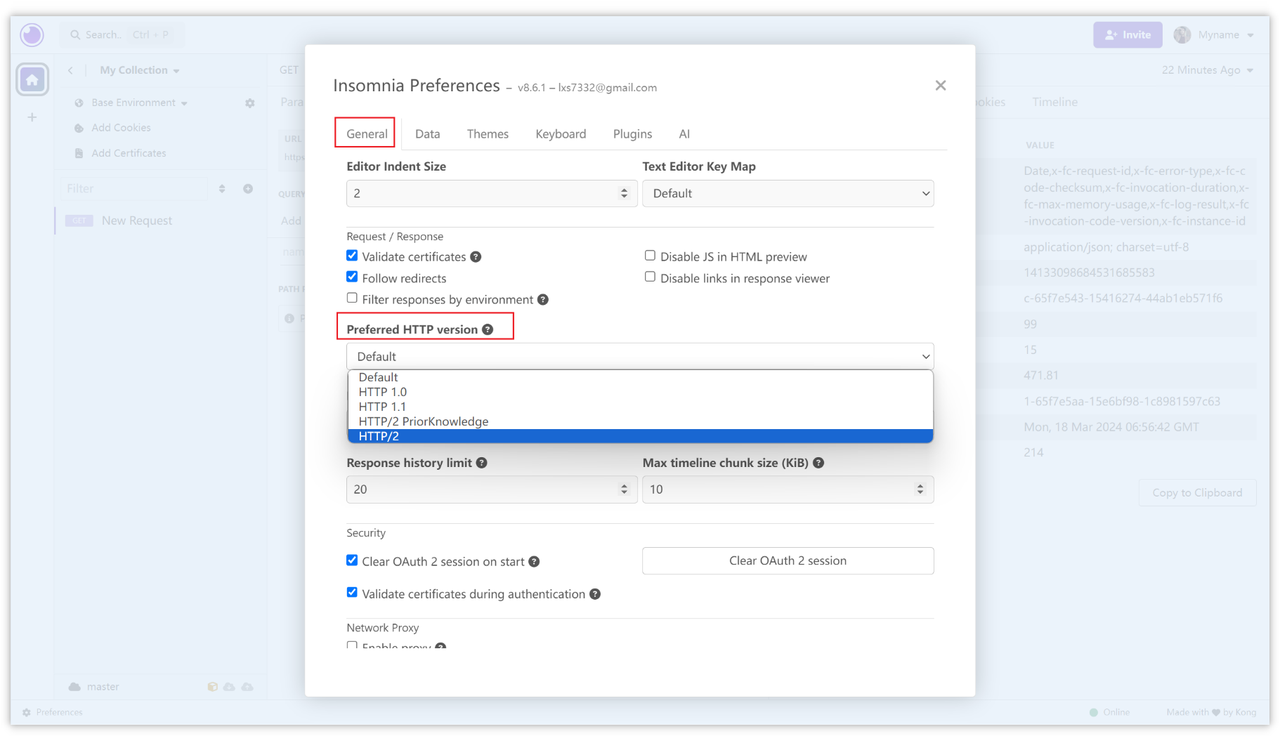
Task: Open the AI tab
Action: click(x=684, y=134)
